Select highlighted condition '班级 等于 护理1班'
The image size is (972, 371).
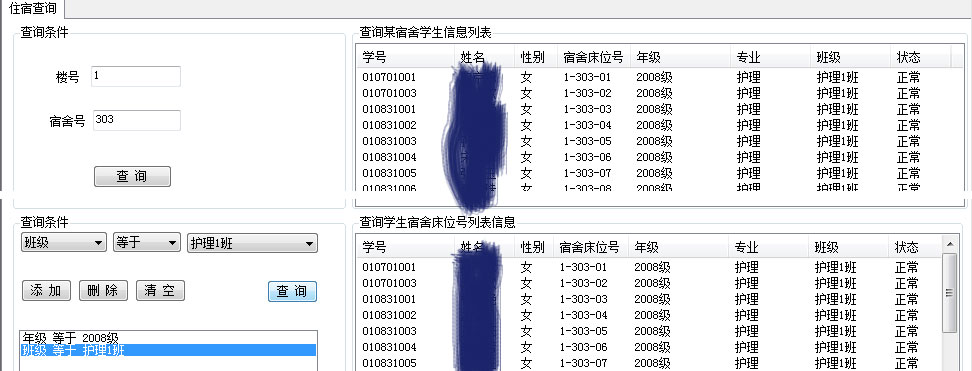tap(168, 350)
